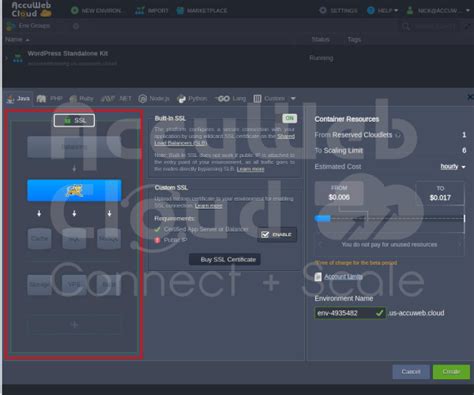
Task: Open the Marketplace icon
Action: click(180, 10)
